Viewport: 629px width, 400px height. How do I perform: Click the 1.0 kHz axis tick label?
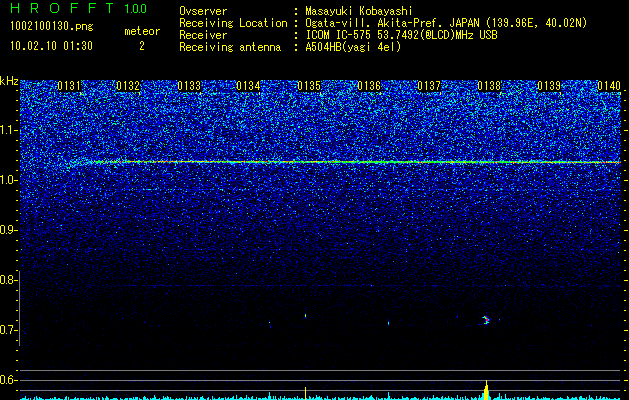[x=8, y=180]
